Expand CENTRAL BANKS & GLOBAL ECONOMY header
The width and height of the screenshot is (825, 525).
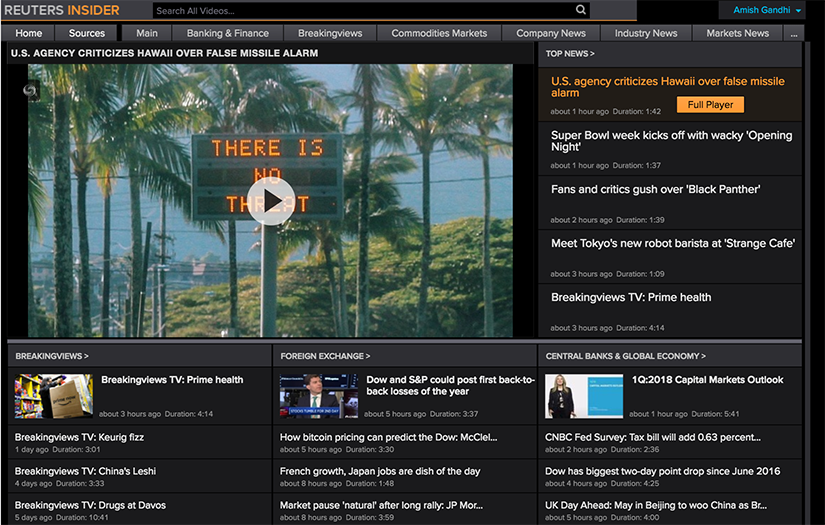[626, 356]
